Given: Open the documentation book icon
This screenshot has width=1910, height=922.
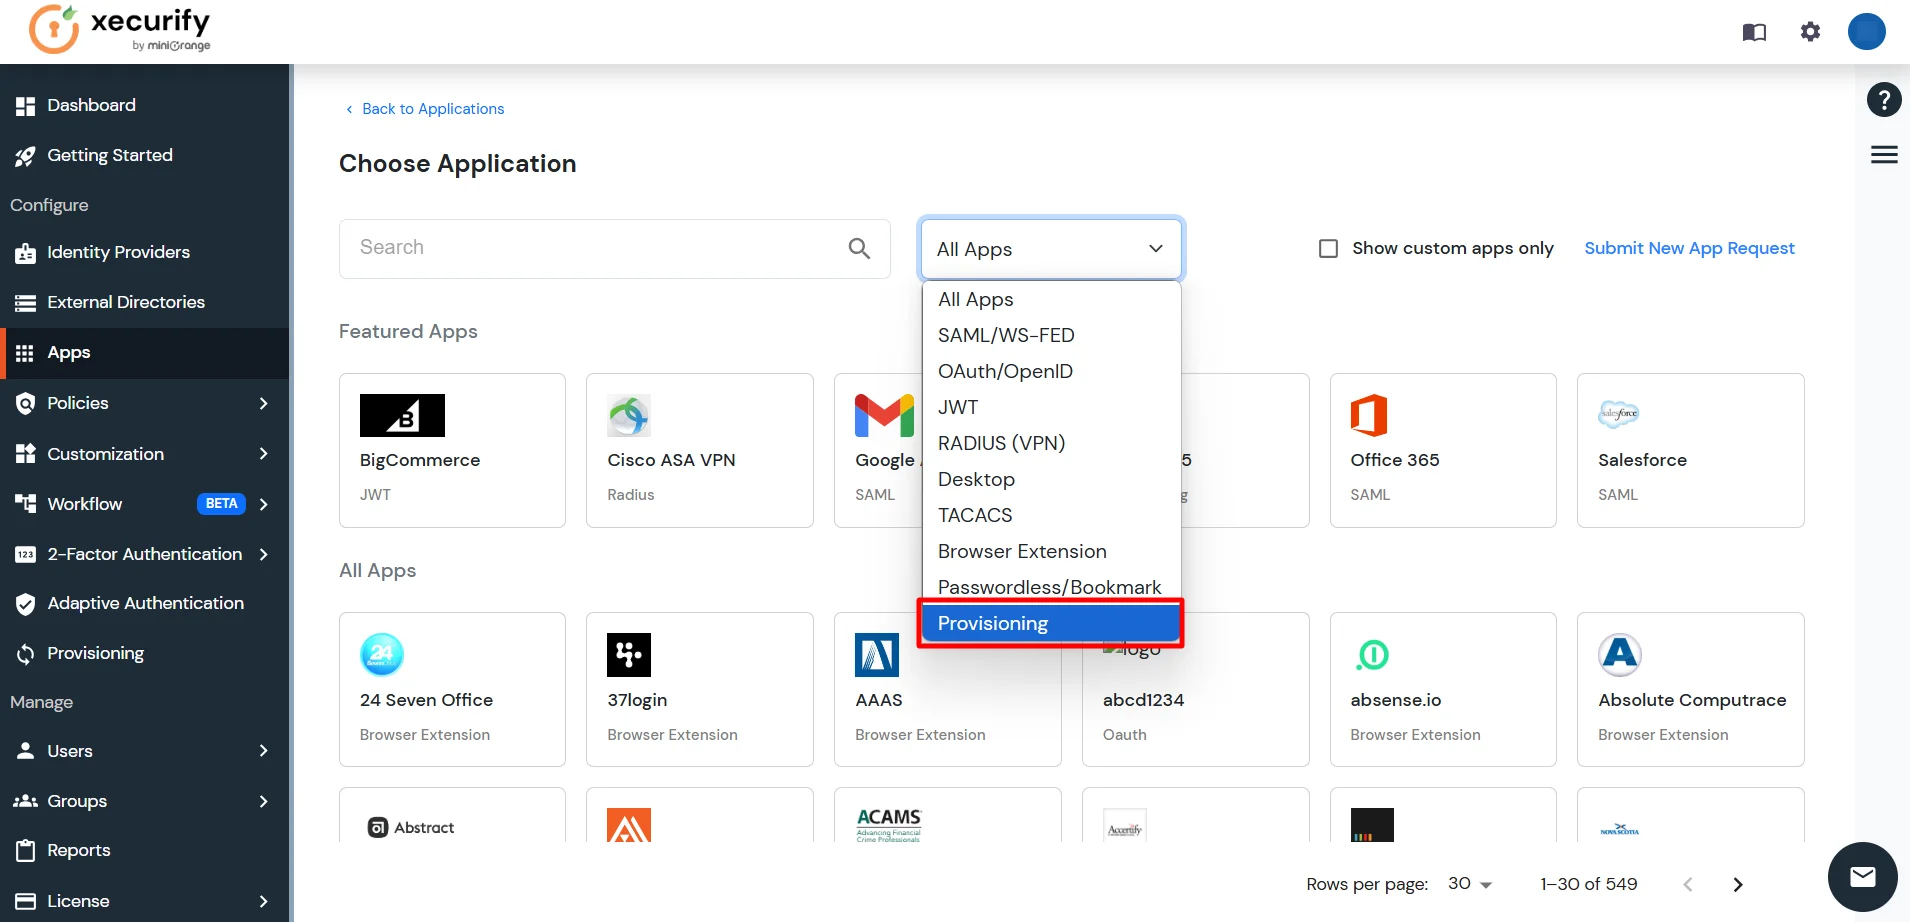Looking at the screenshot, I should click(1754, 32).
